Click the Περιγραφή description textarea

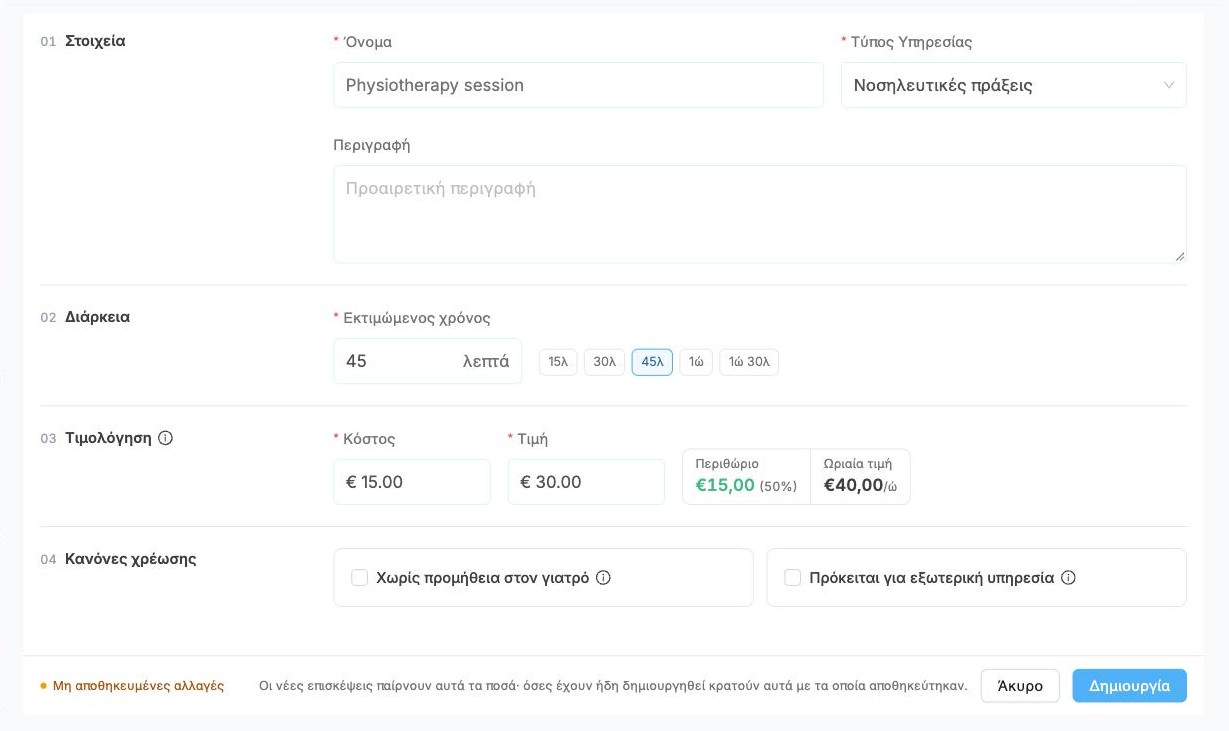point(760,214)
